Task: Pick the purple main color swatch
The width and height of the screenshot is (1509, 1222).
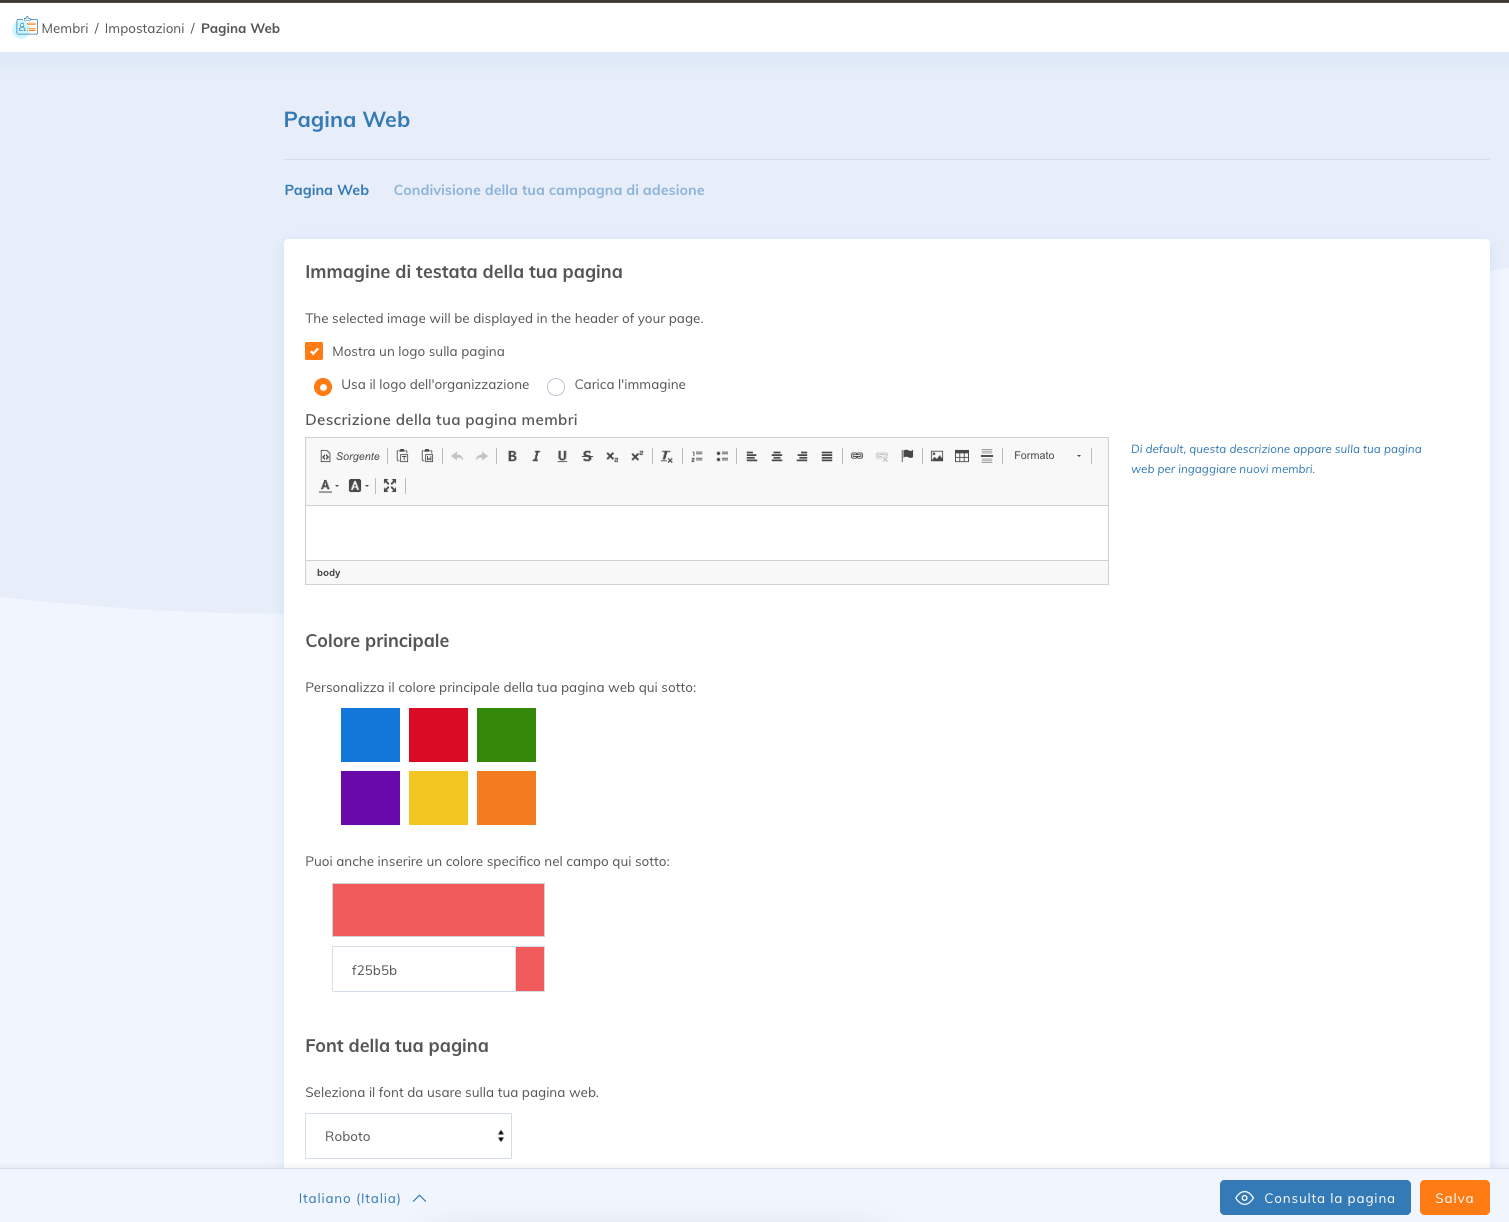Action: [x=370, y=798]
